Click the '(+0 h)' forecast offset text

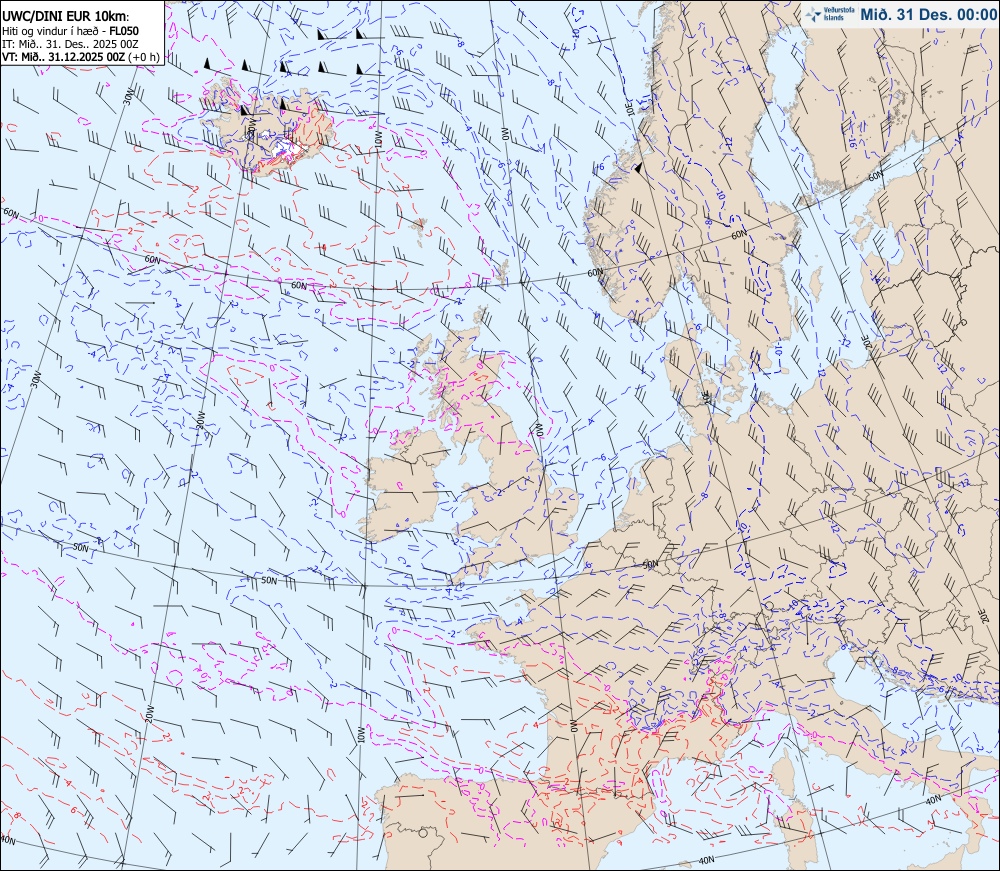click(144, 57)
